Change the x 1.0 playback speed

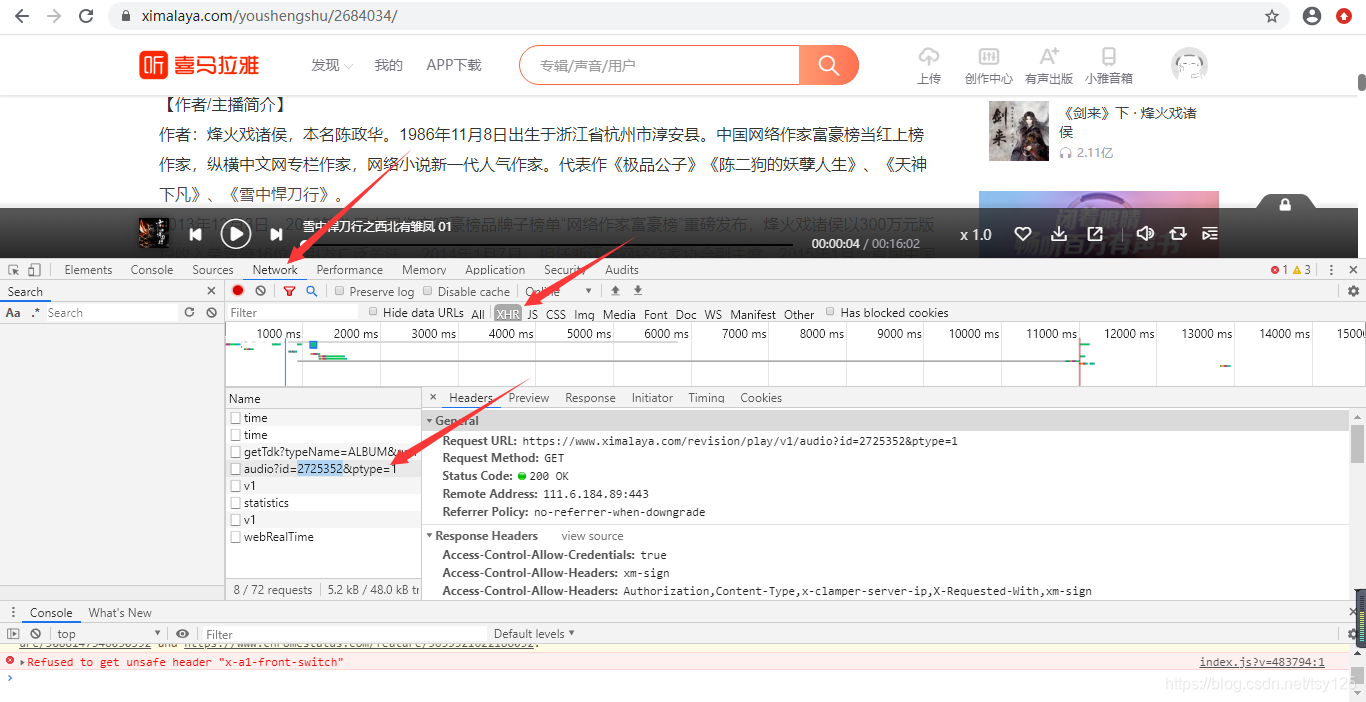point(976,234)
